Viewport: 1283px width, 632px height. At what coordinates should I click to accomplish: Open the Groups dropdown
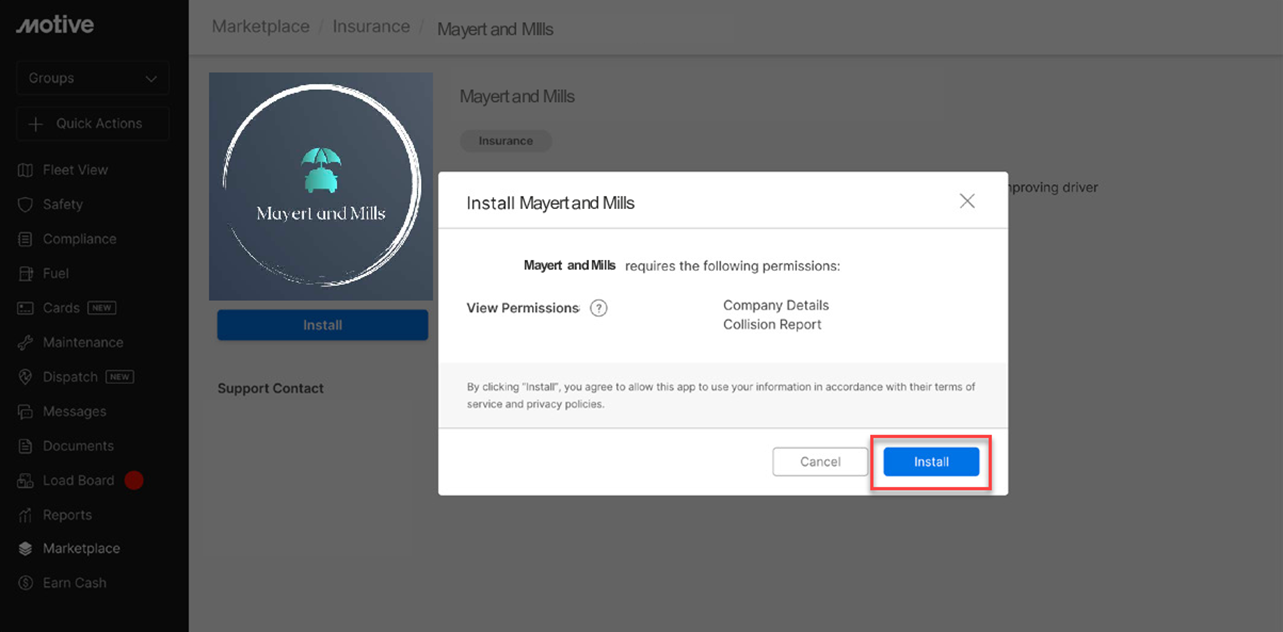[93, 78]
